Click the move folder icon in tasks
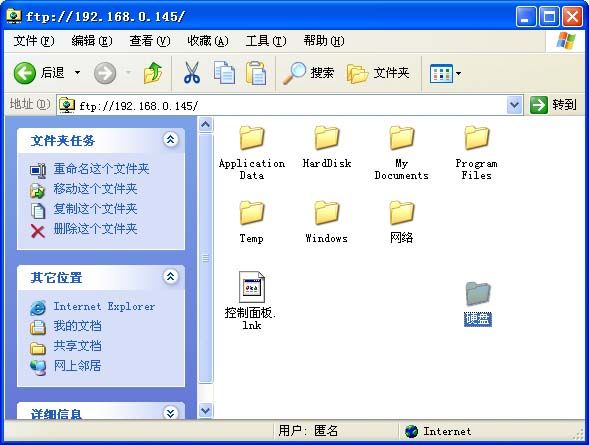The height and width of the screenshot is (445, 589). point(38,191)
